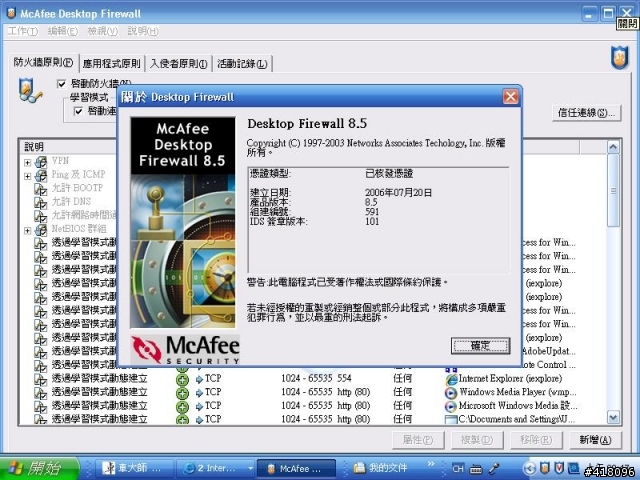Click 確定 button in About dialog
The width and height of the screenshot is (640, 480).
[480, 346]
